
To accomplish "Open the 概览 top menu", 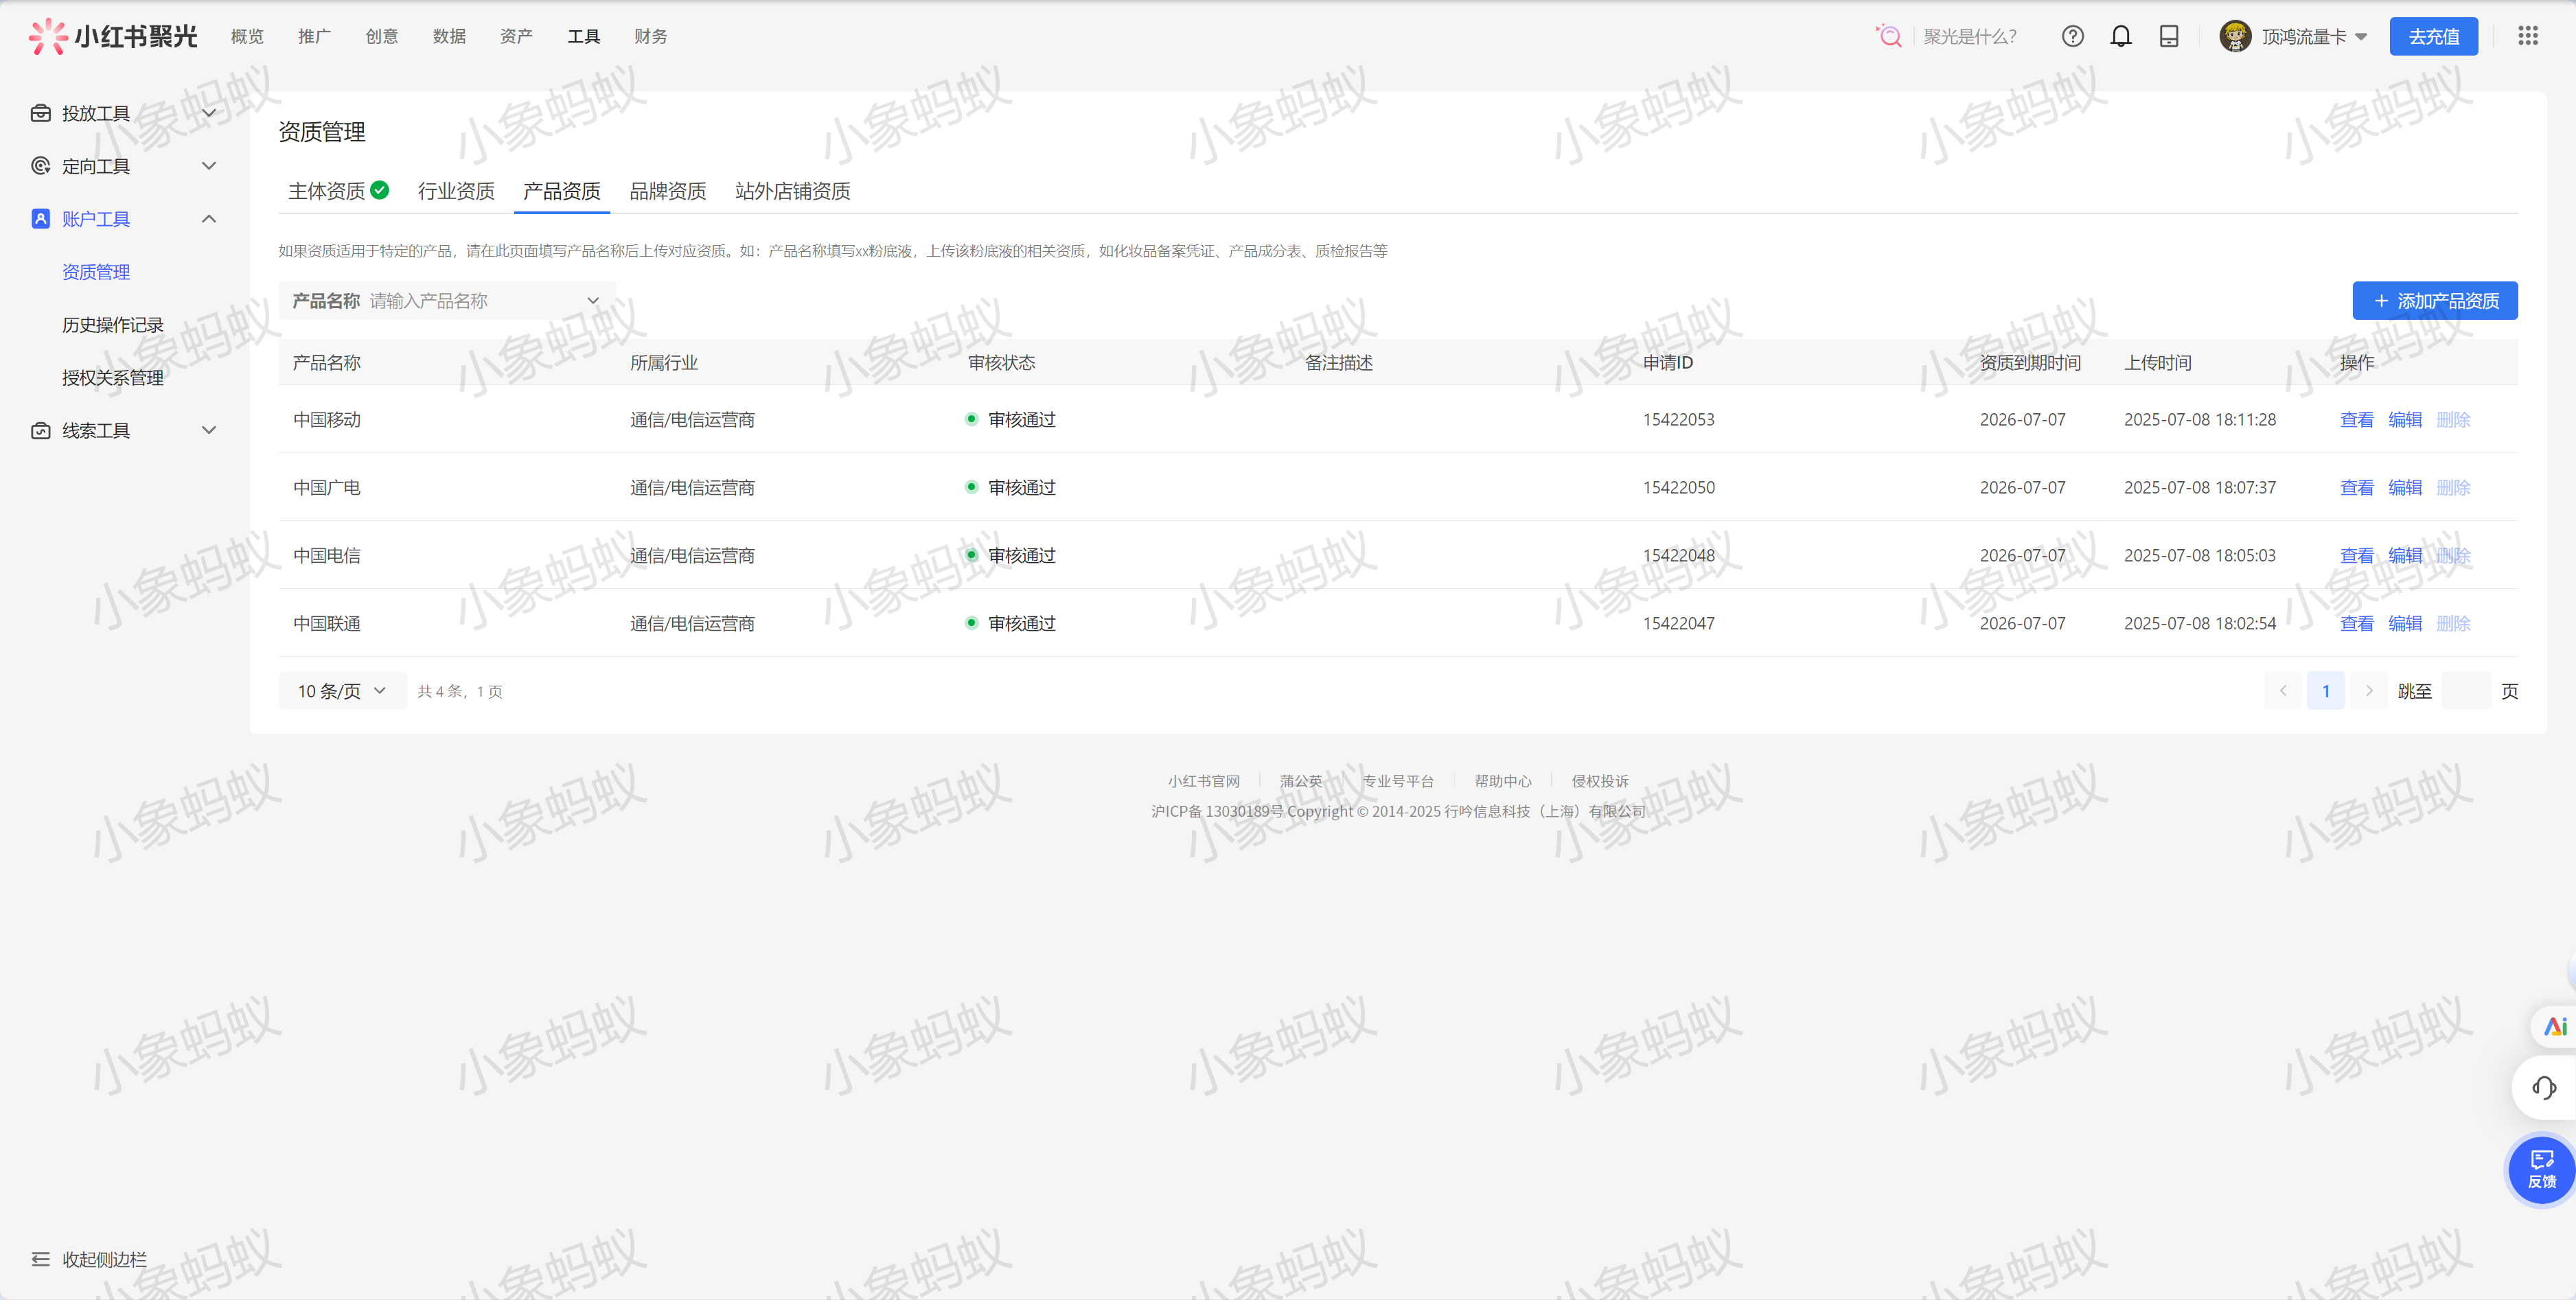I will [x=247, y=36].
